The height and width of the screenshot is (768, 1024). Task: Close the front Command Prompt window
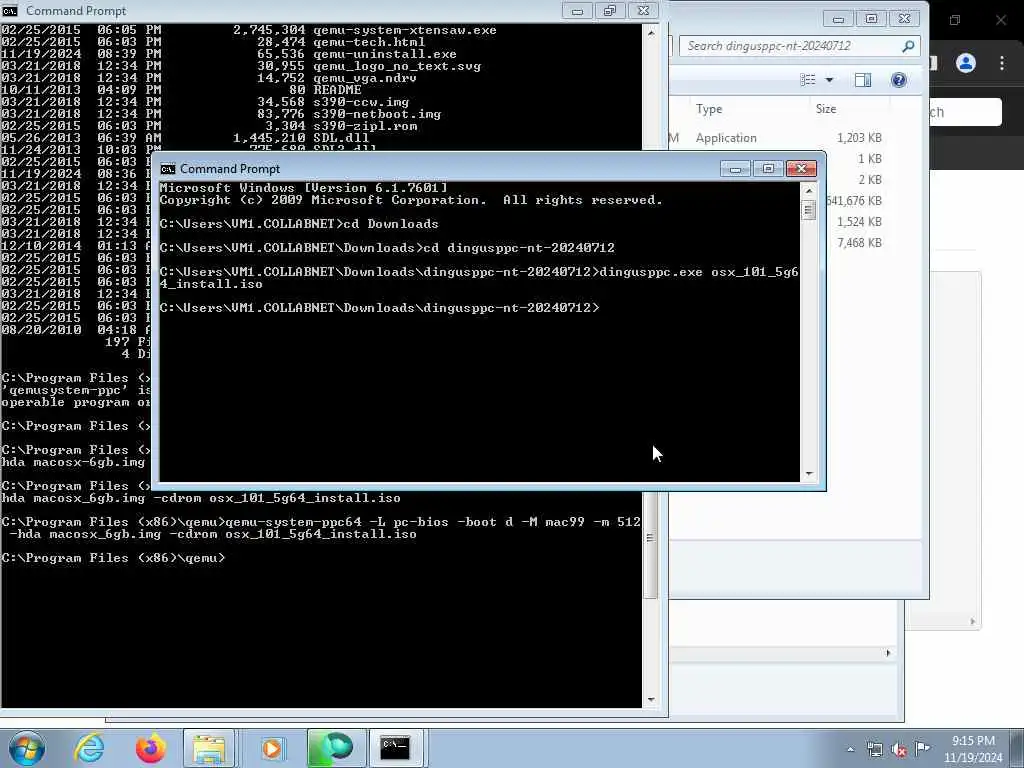pos(801,169)
